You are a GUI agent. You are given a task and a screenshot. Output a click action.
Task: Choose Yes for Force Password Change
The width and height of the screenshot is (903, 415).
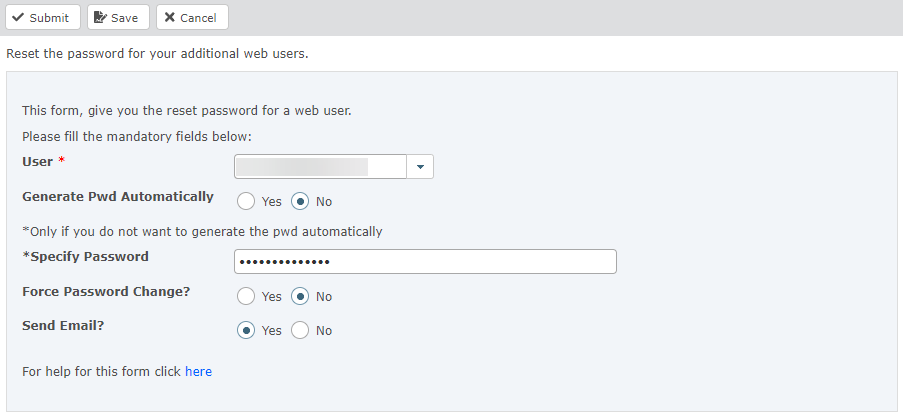point(246,296)
